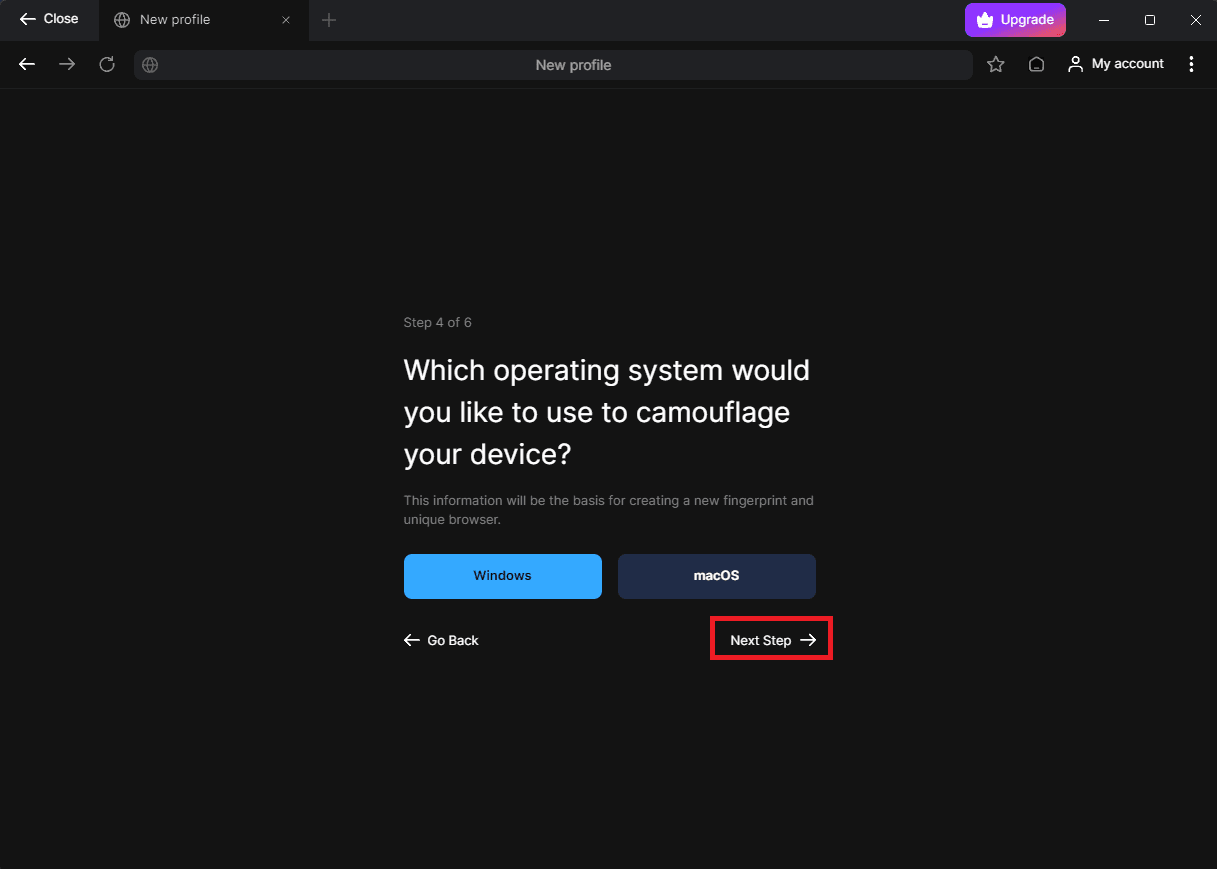Bookmark the page with the star icon
The height and width of the screenshot is (869, 1217).
pos(996,64)
